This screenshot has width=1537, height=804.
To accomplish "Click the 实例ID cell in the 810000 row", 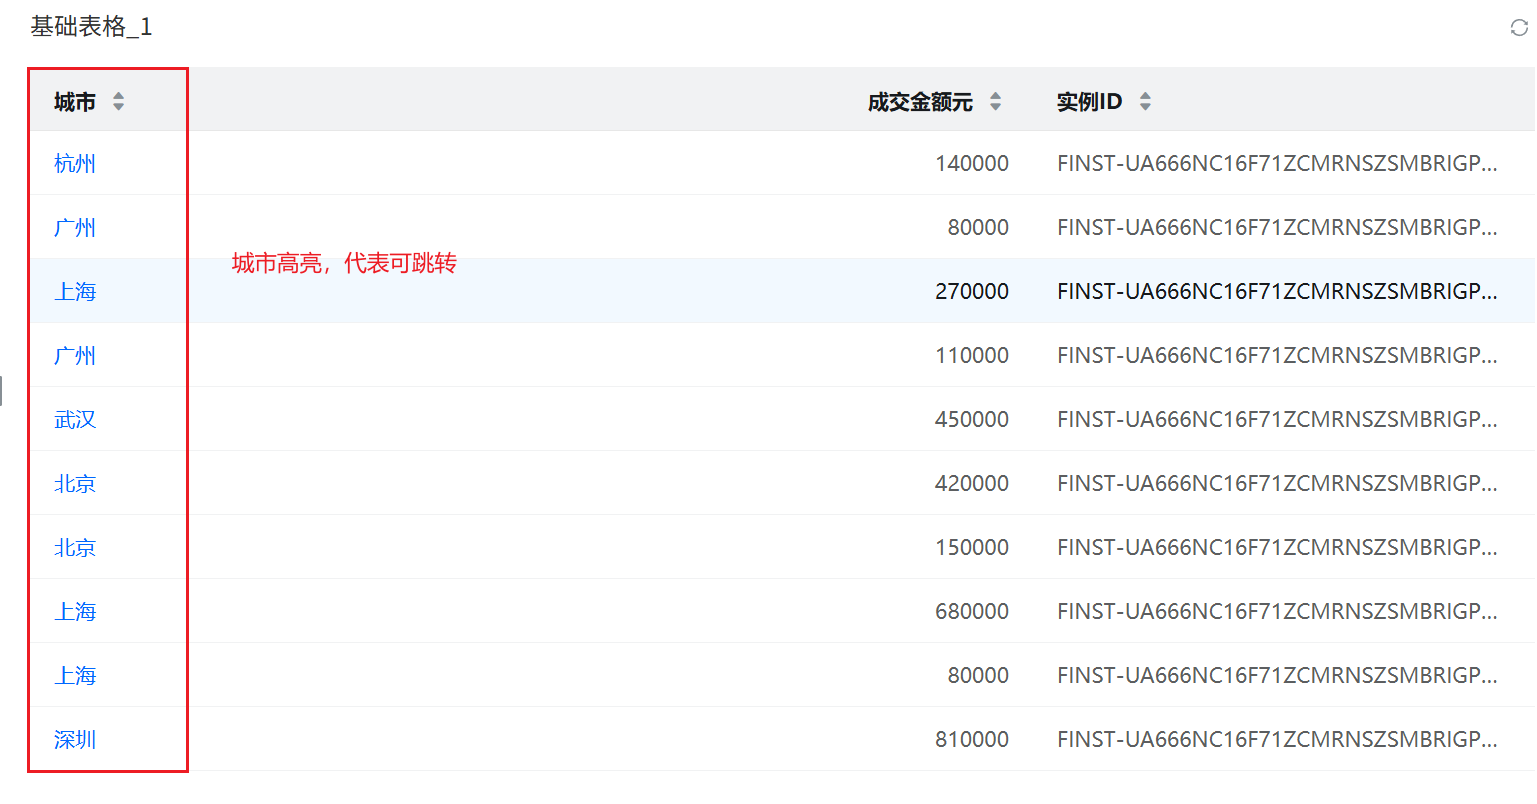I will (1276, 740).
